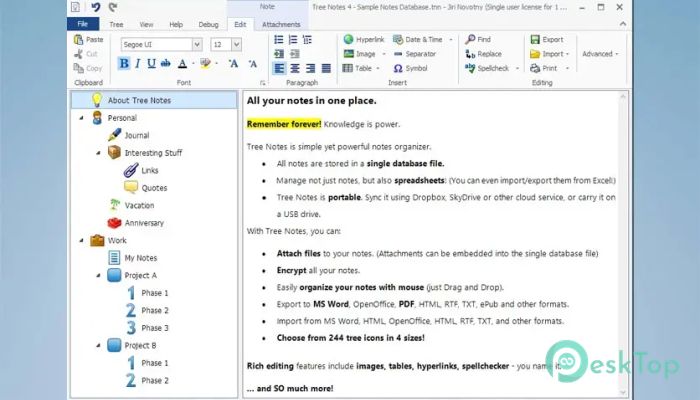Insert a Table

click(x=358, y=68)
